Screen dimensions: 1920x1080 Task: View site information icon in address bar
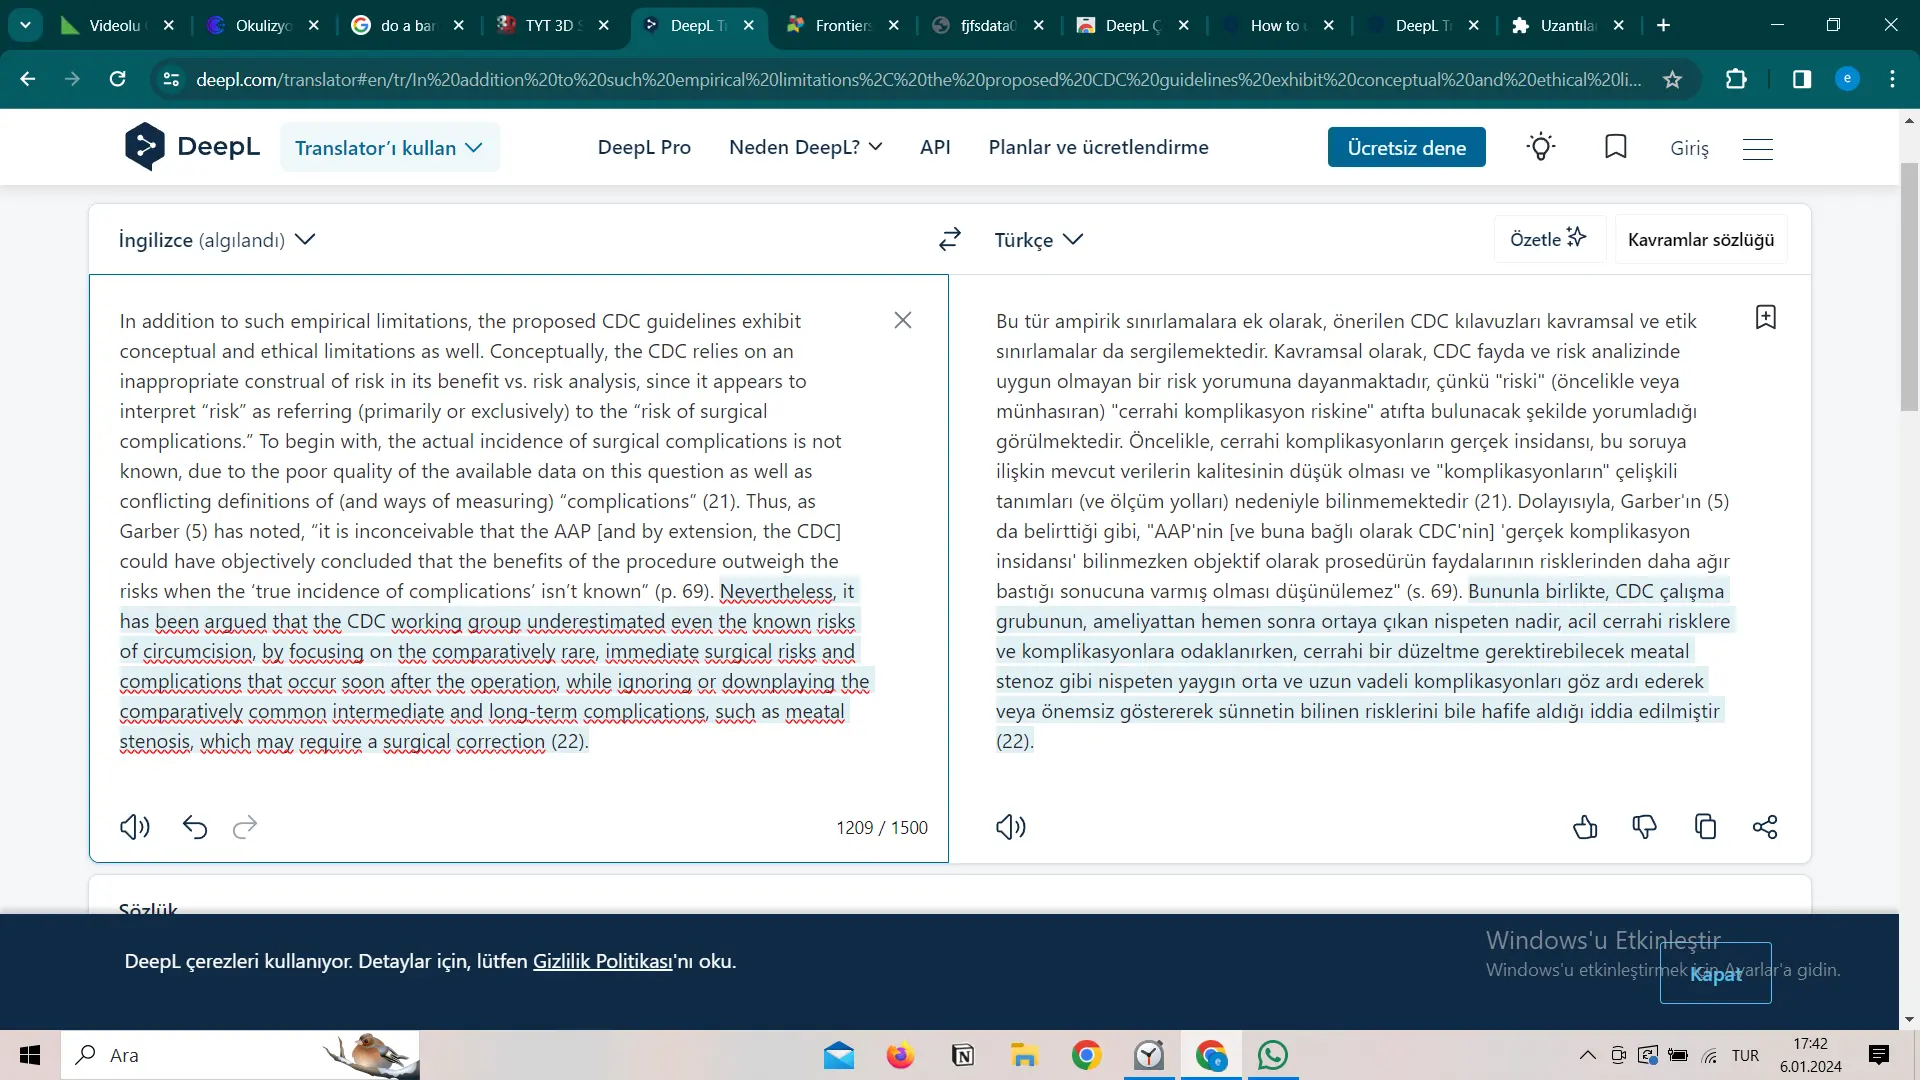(171, 79)
